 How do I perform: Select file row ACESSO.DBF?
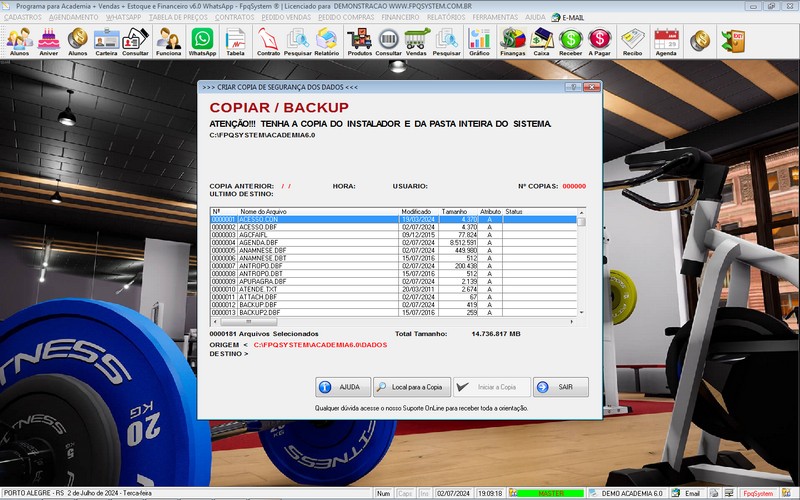(393, 227)
